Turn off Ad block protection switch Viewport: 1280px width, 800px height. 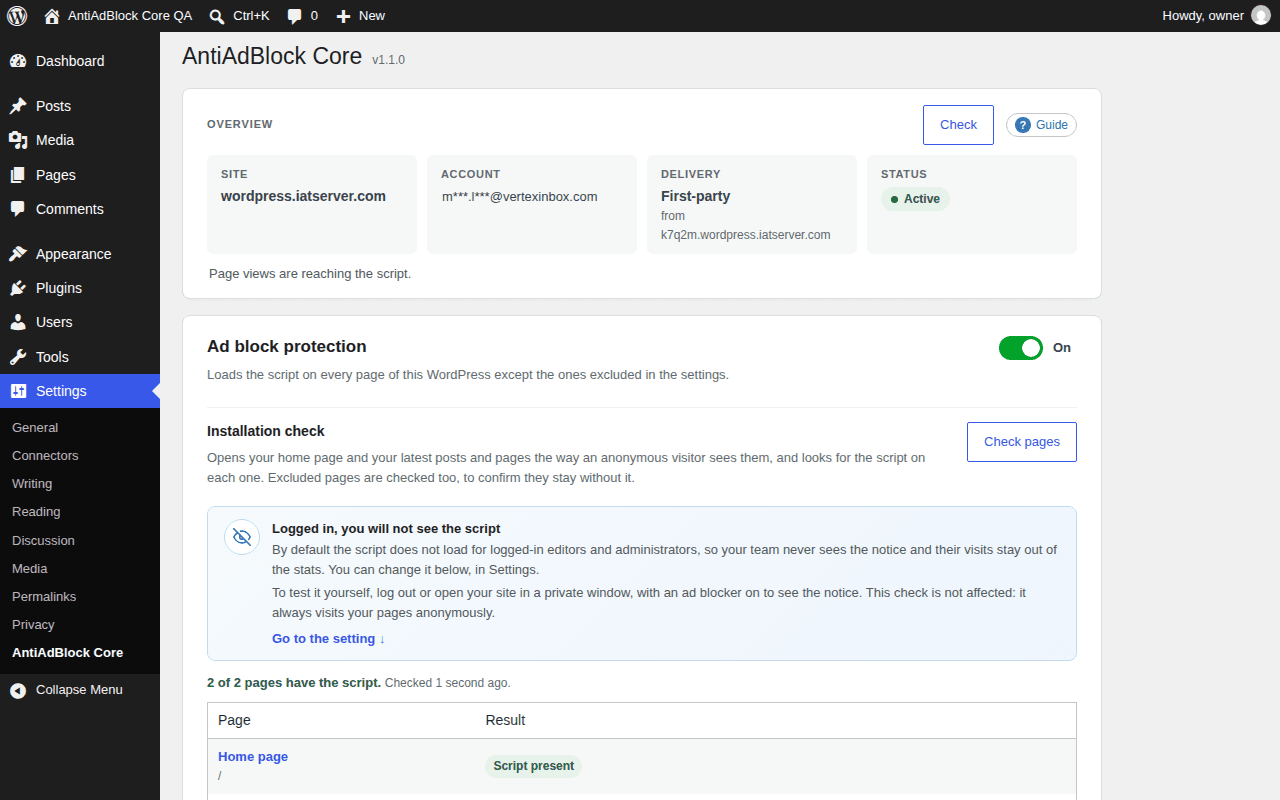tap(1021, 348)
